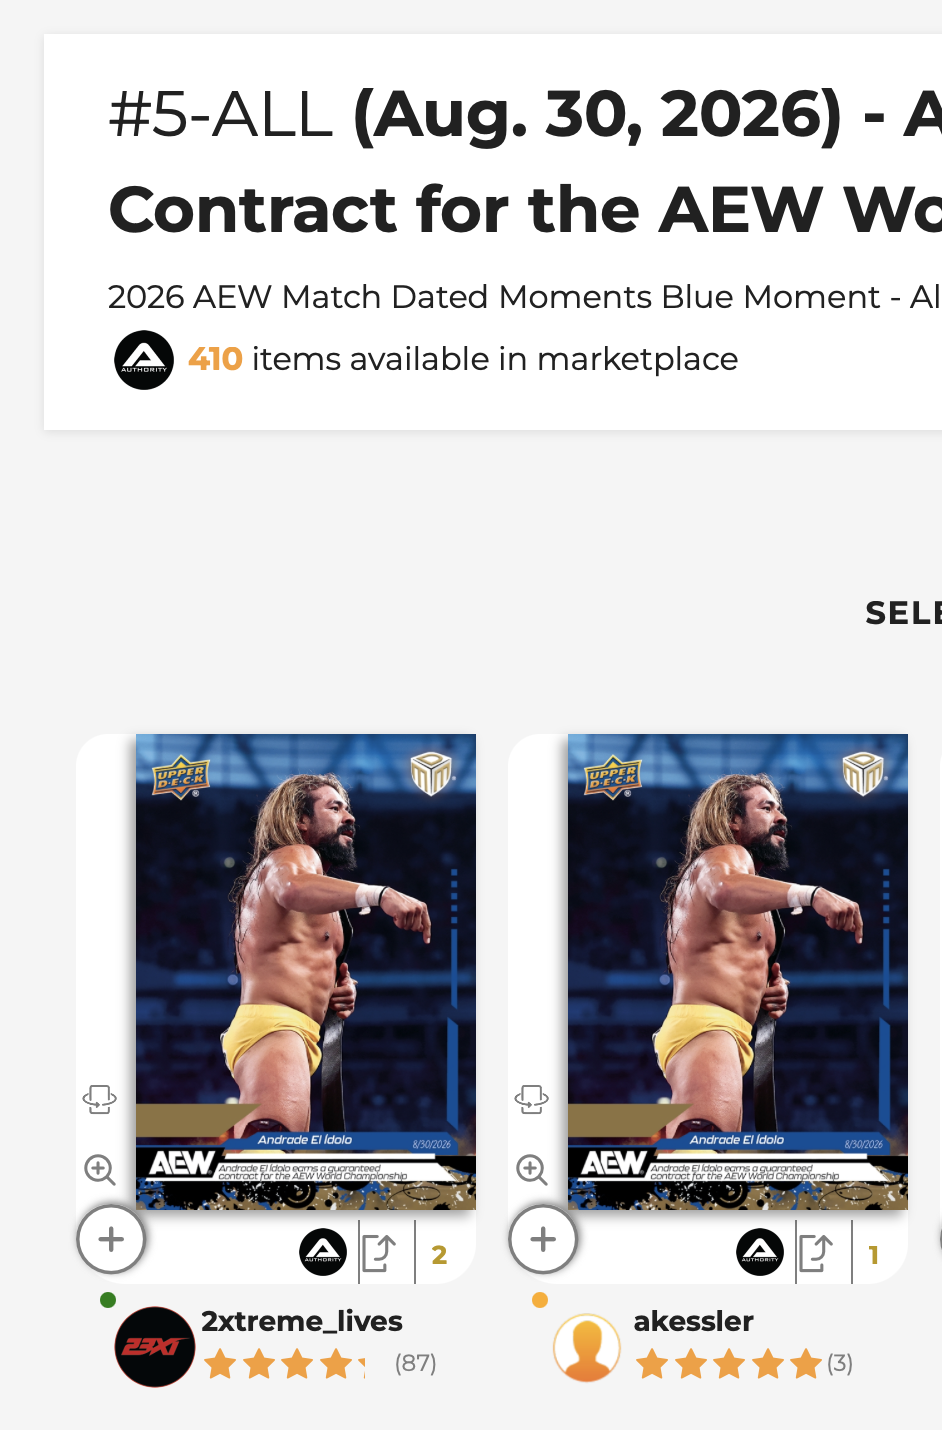Zoom in on the 2xtreme_lives card image
Screen dimensions: 942x1430
point(99,1169)
